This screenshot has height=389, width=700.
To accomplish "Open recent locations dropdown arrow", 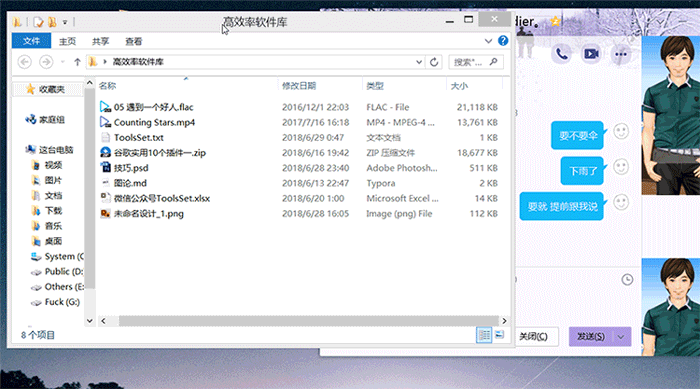I will (62, 62).
